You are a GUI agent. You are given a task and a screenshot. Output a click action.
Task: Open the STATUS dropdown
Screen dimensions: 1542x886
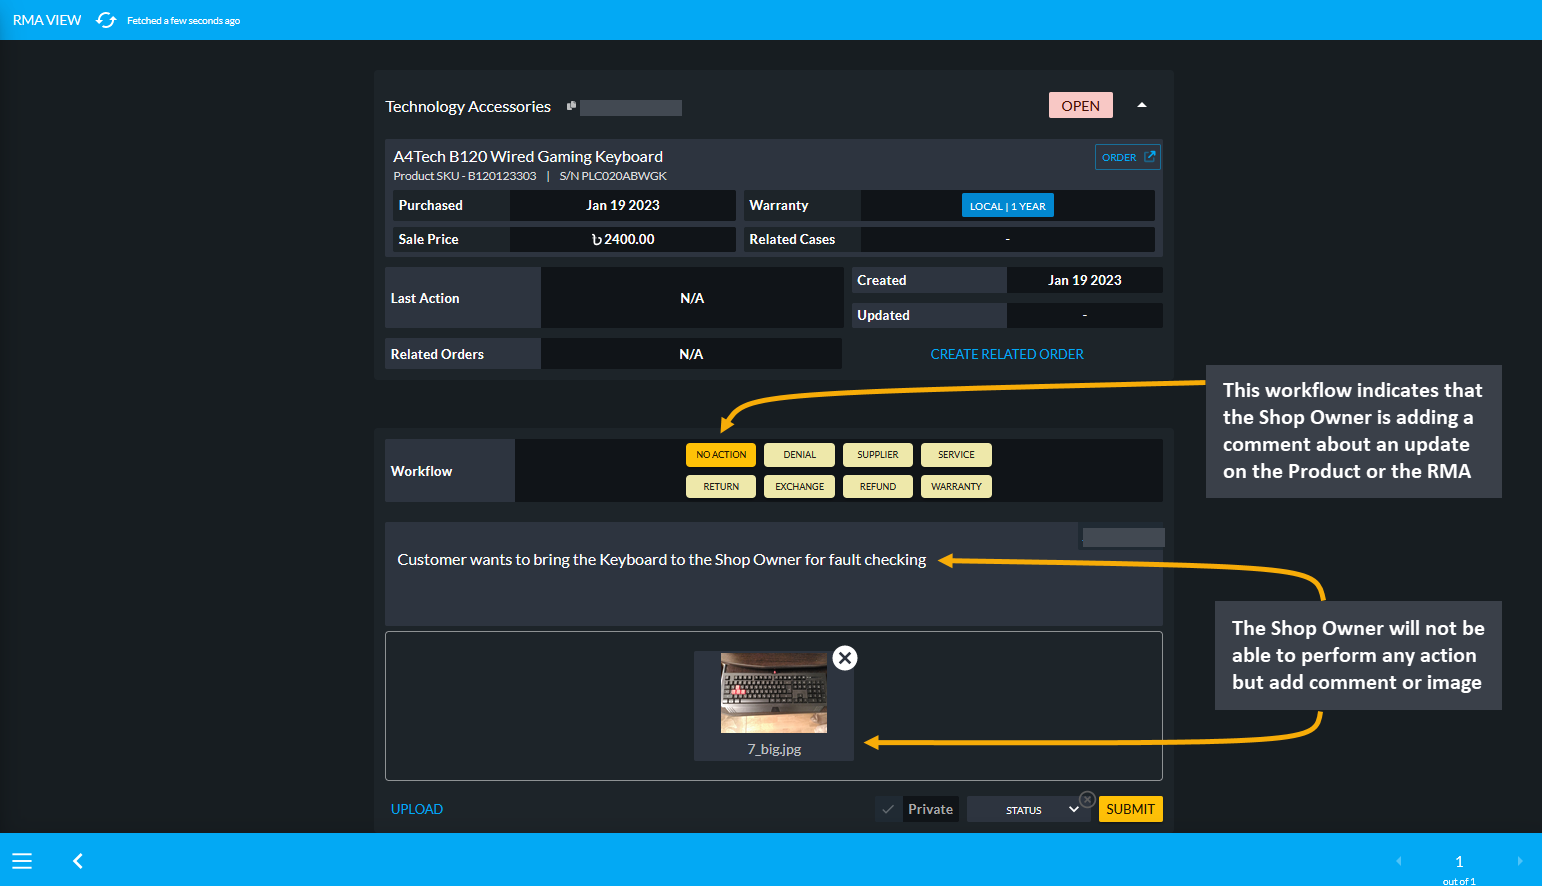tap(1029, 809)
